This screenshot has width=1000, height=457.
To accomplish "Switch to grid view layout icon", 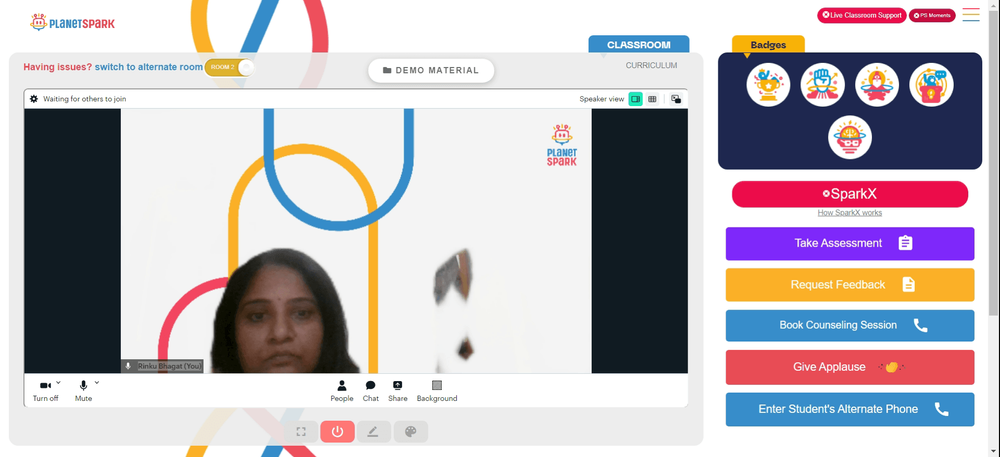I will coord(652,99).
